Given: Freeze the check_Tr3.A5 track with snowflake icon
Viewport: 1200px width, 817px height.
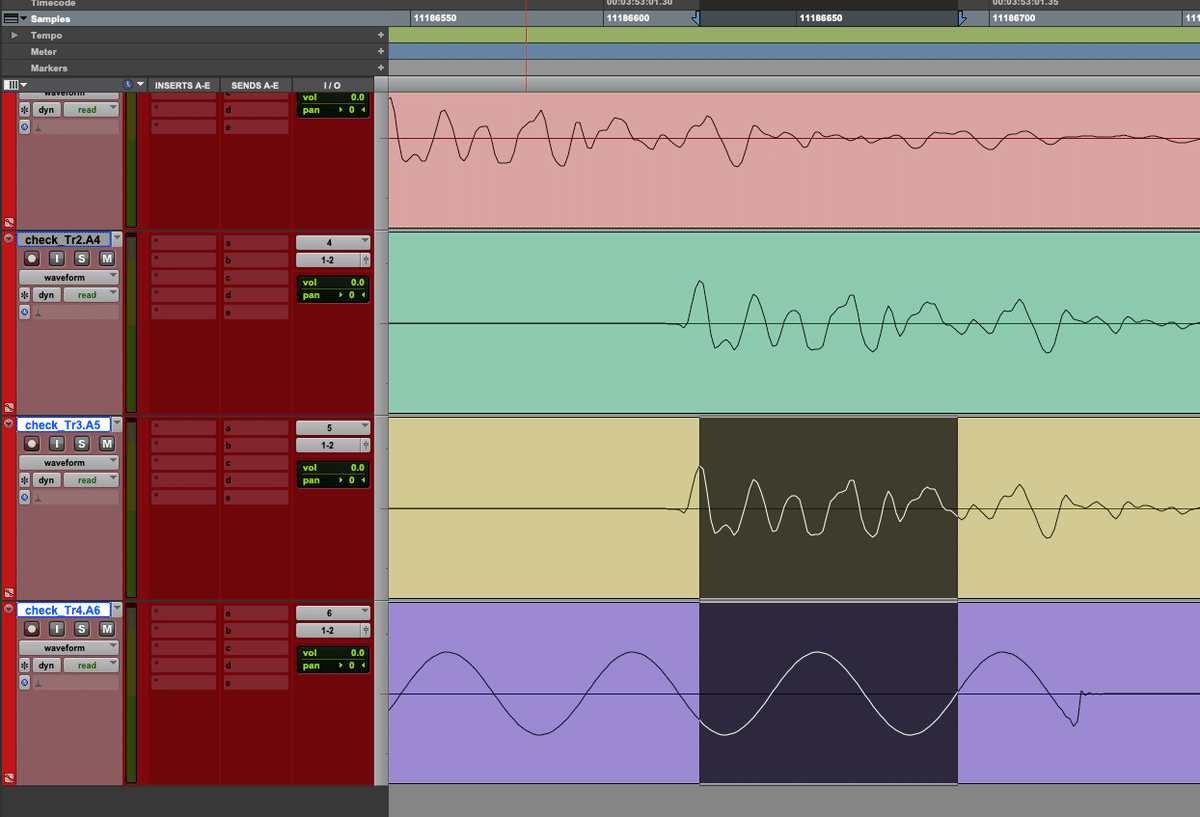Looking at the screenshot, I should point(25,480).
